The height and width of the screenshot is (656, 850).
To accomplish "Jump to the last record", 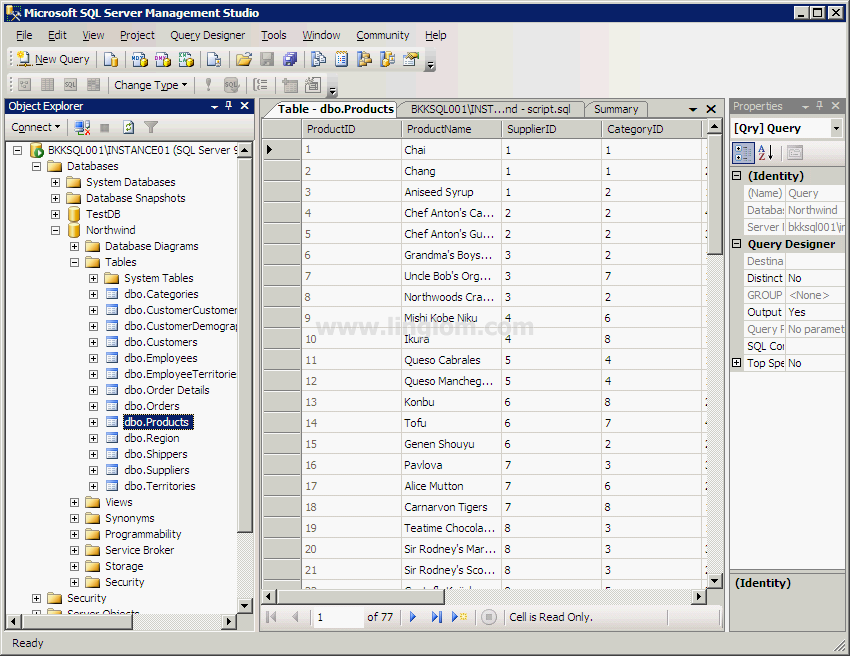I will tap(436, 617).
